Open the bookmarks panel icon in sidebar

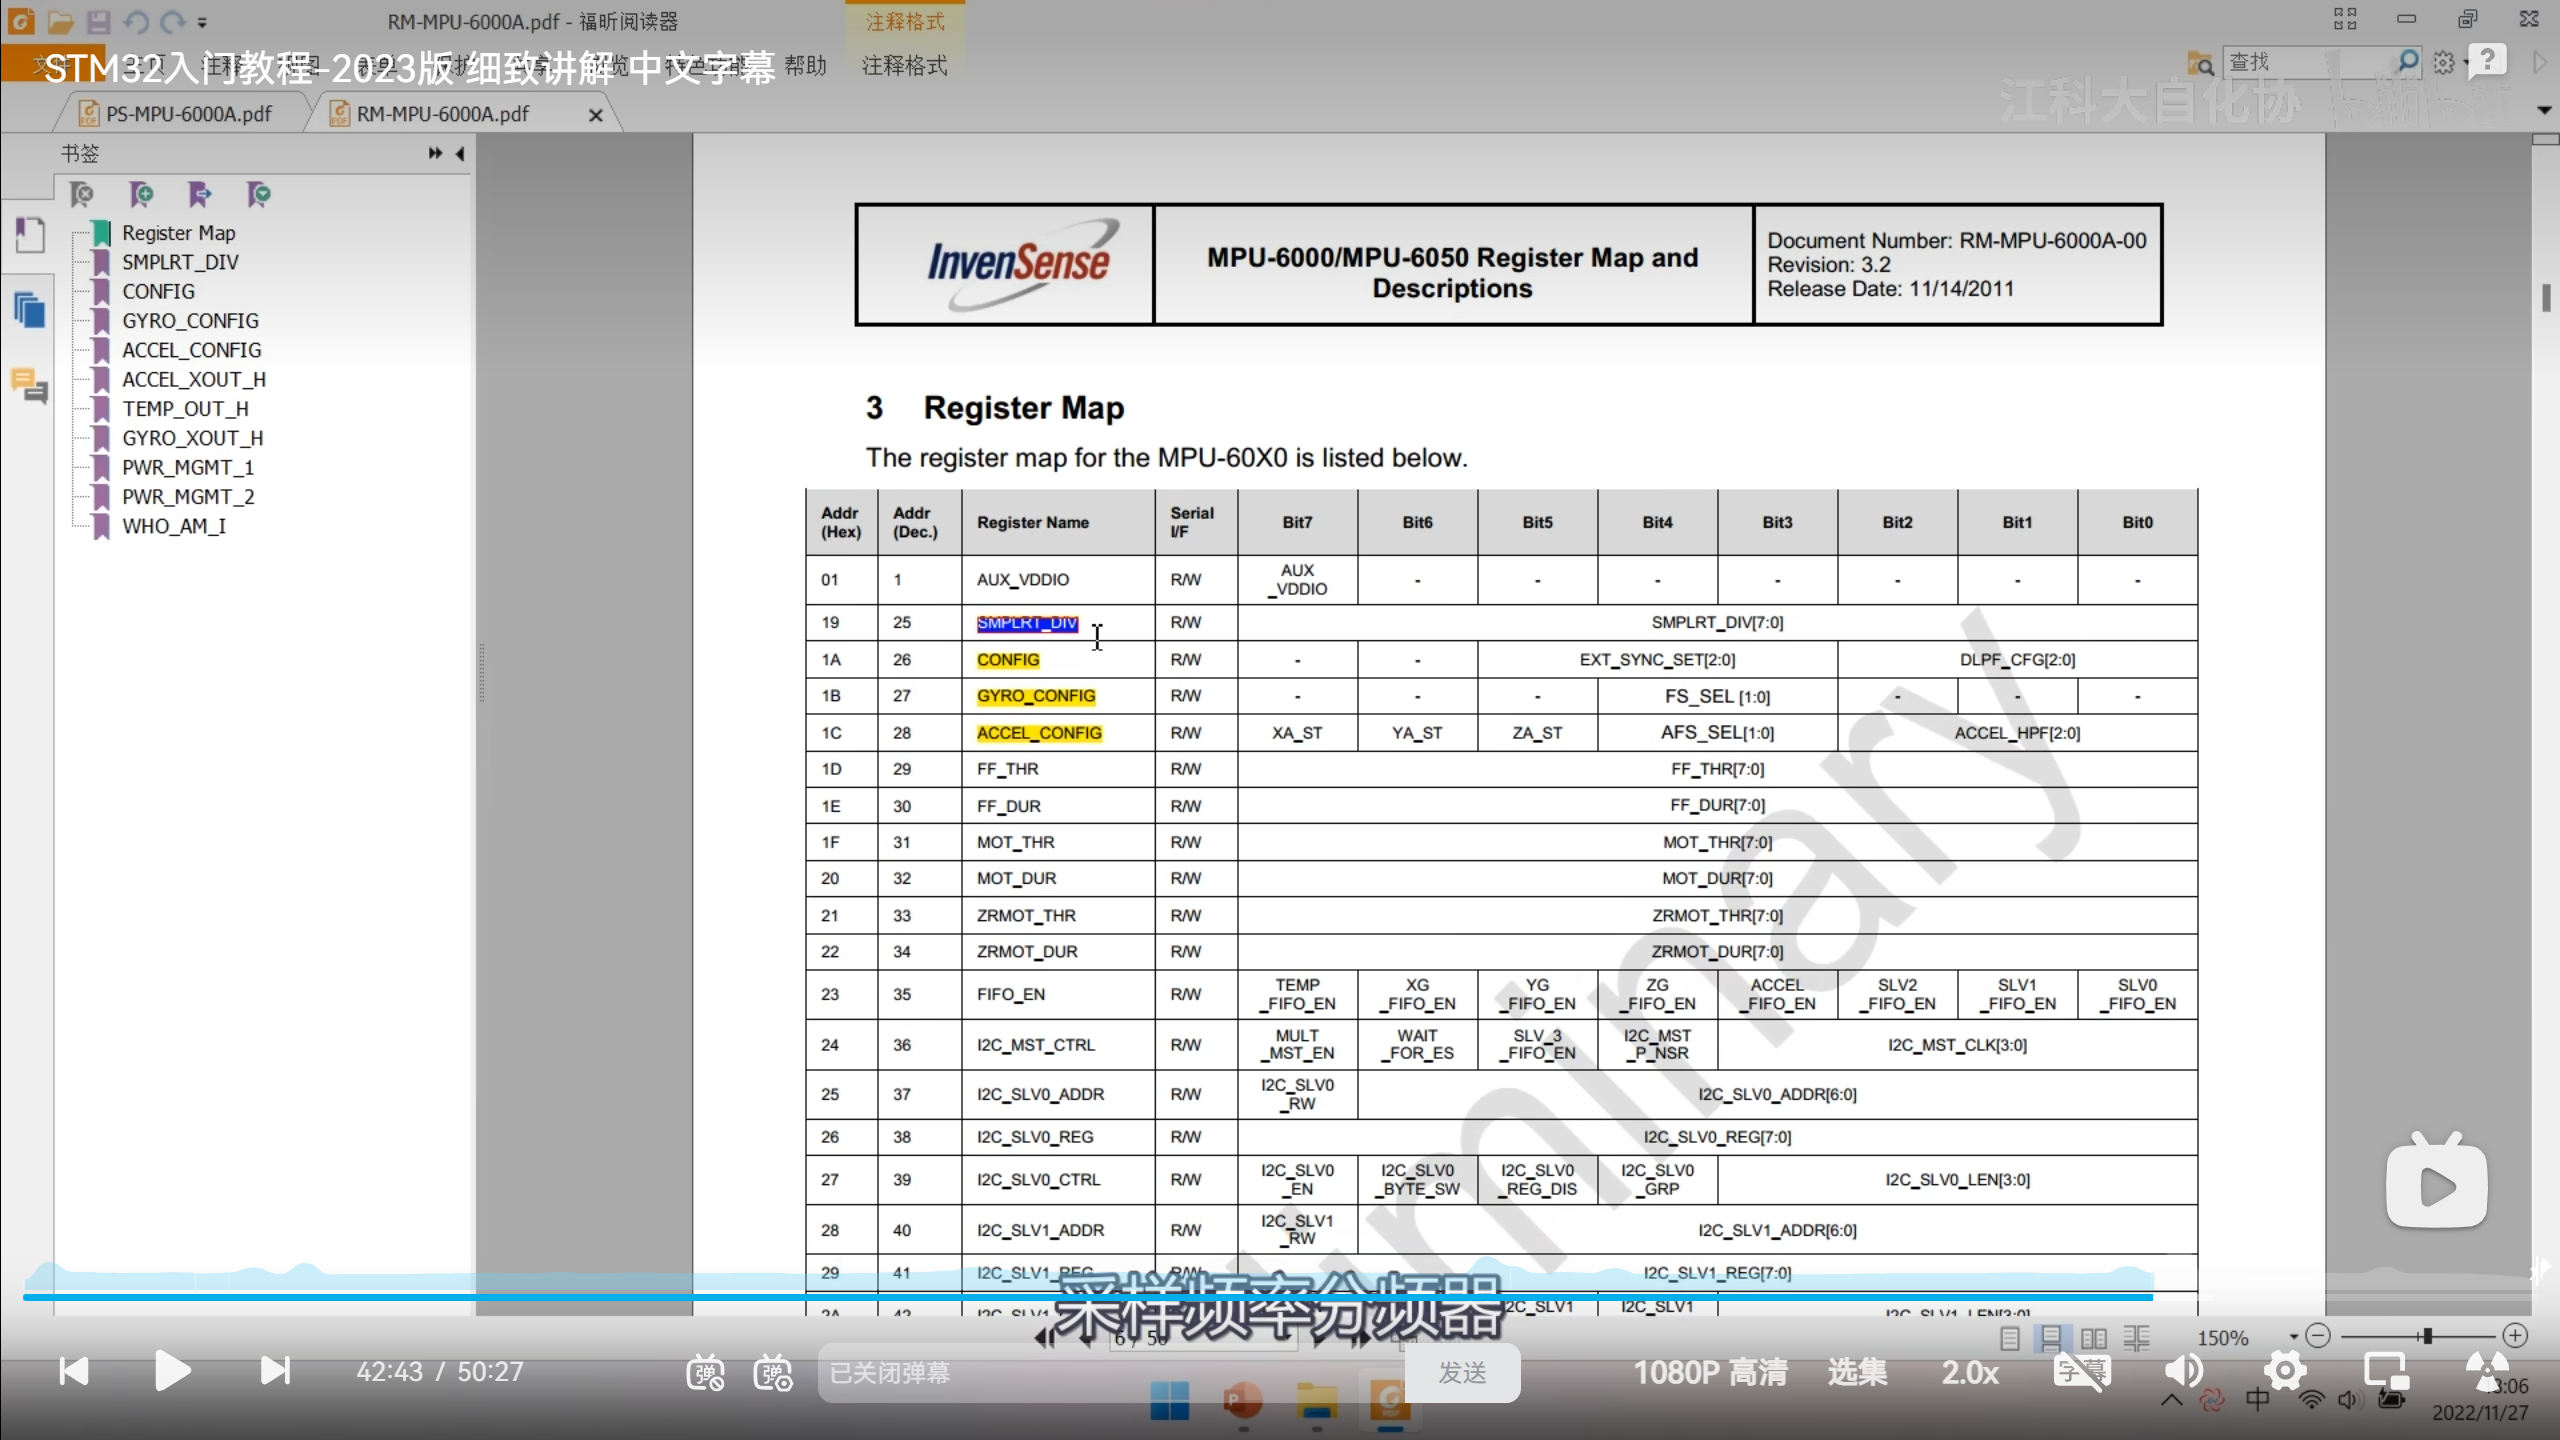[30, 236]
